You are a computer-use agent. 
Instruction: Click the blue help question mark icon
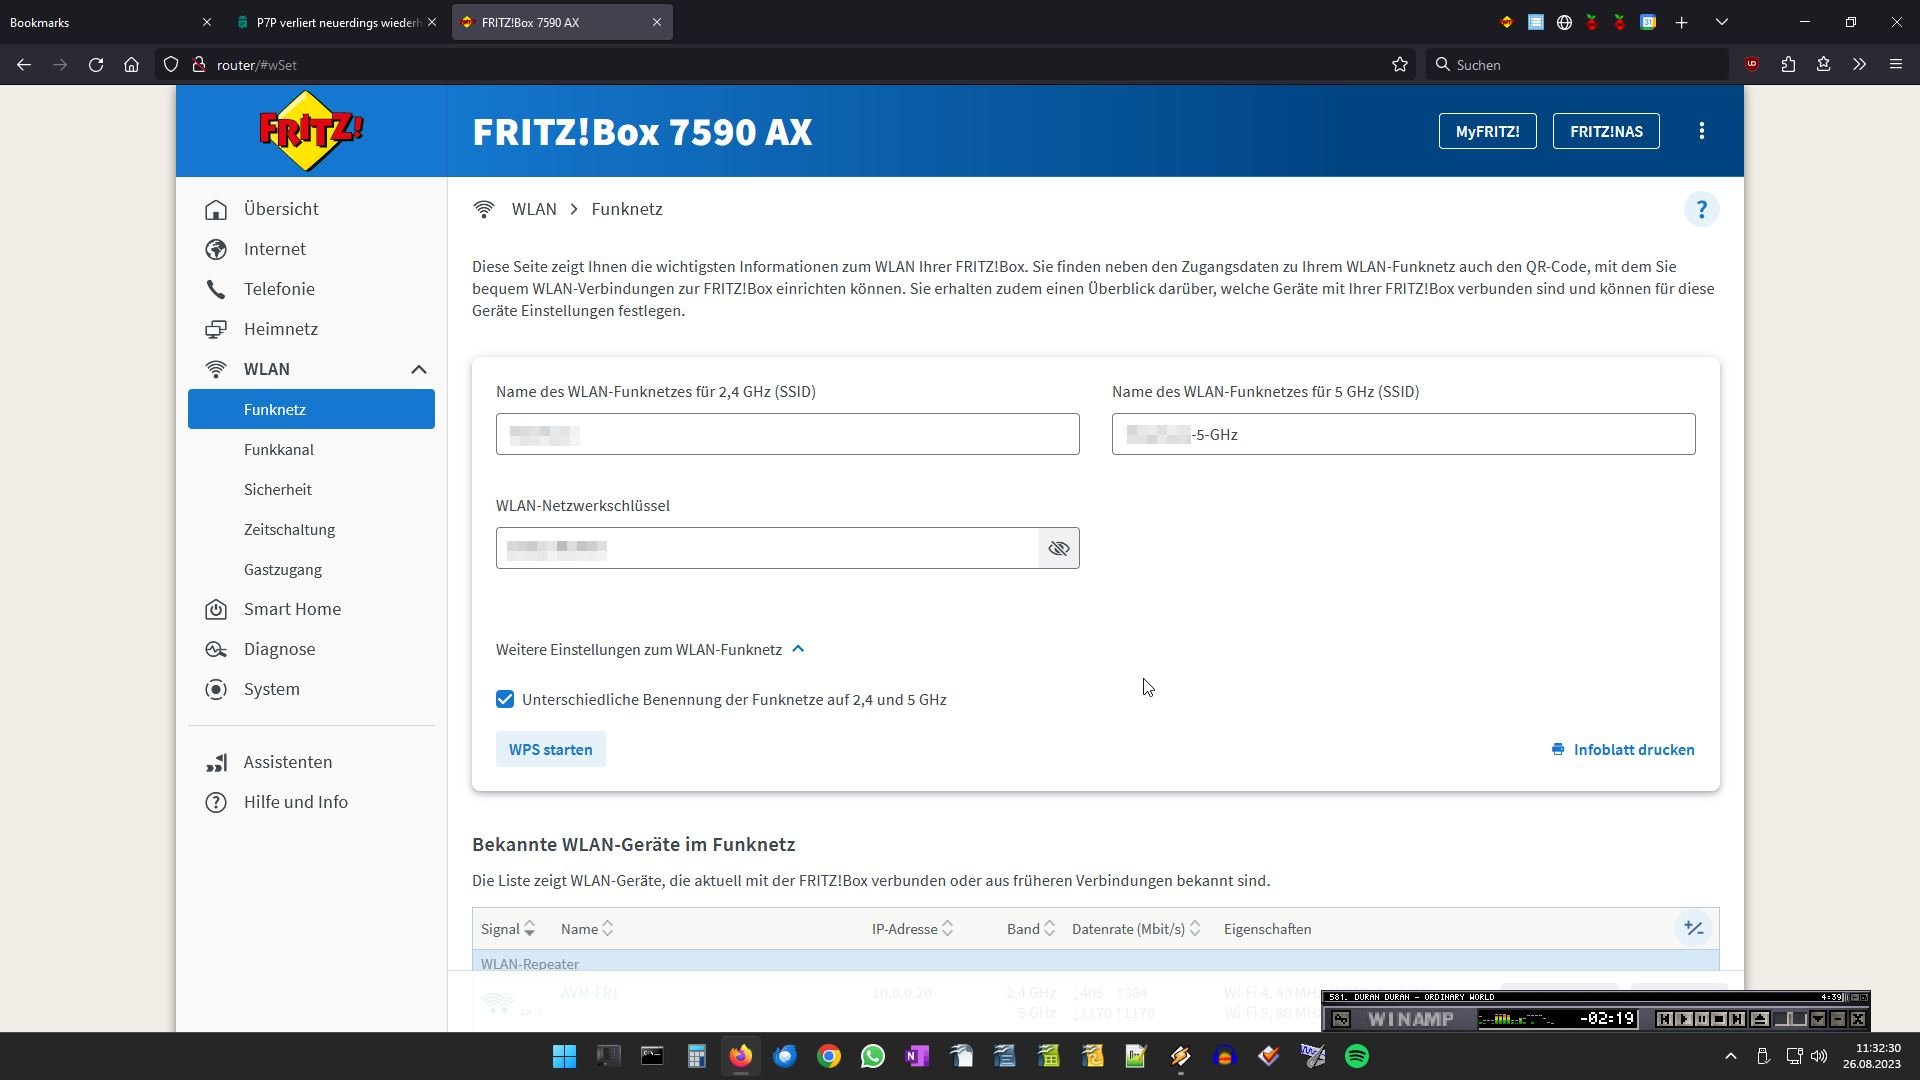(1701, 210)
